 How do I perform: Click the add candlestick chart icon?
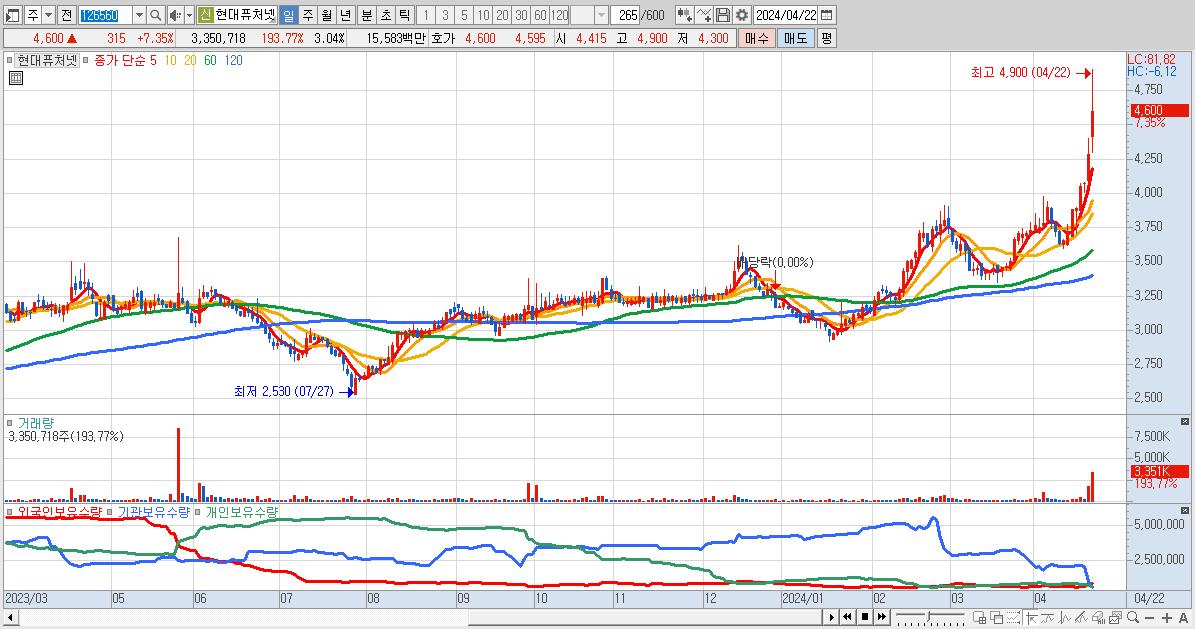point(684,15)
